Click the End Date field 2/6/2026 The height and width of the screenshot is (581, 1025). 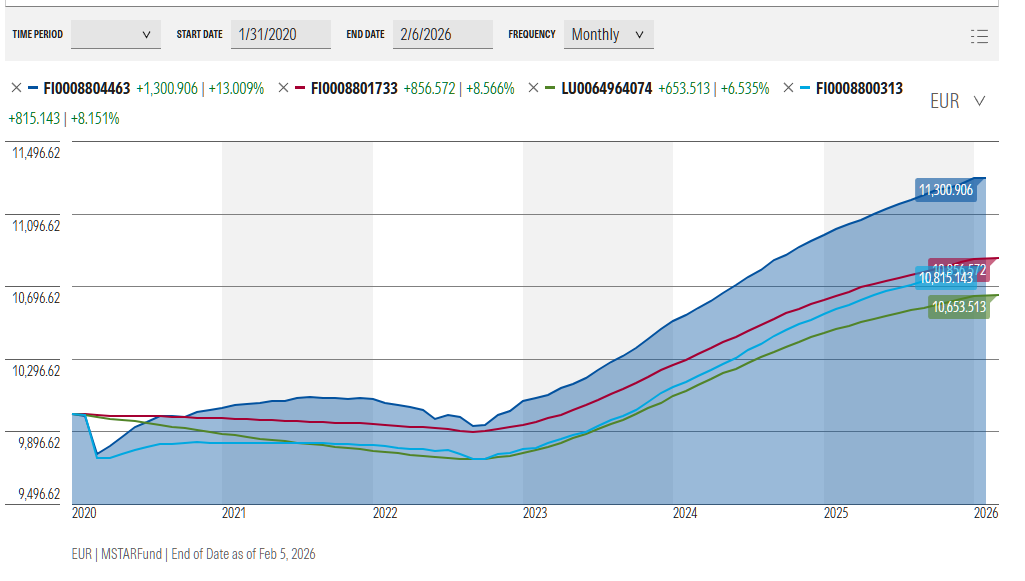442,34
